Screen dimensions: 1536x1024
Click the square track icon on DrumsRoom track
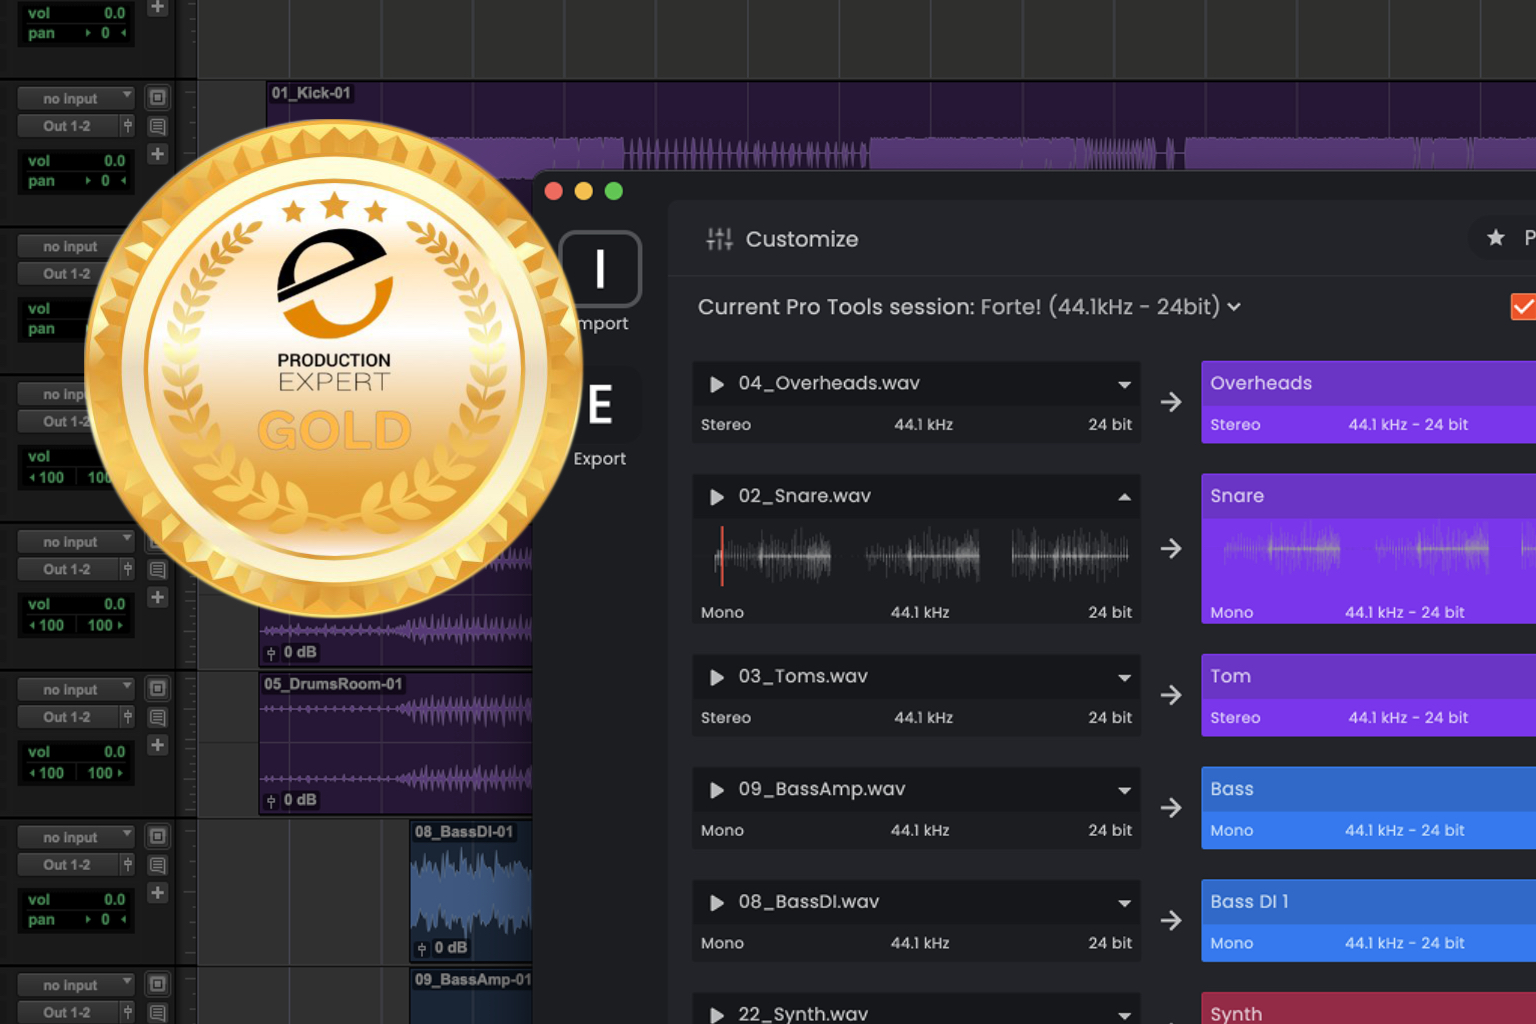pyautogui.click(x=157, y=688)
